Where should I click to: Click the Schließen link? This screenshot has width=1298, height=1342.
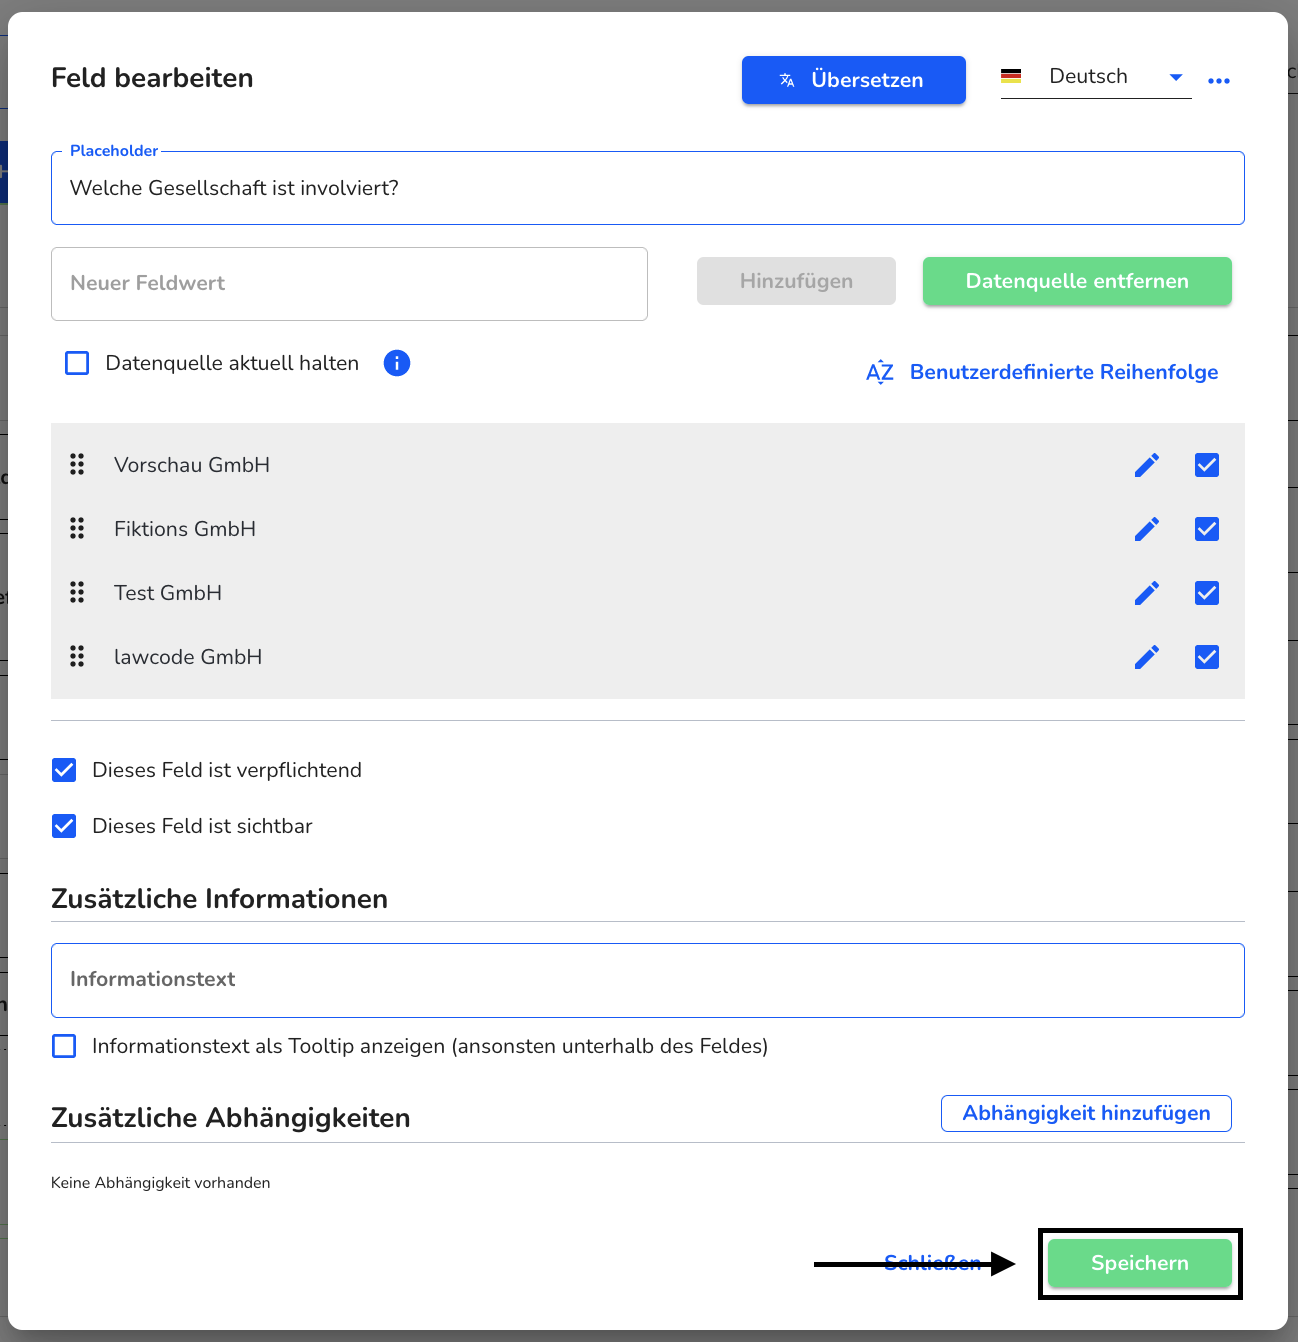933,1263
